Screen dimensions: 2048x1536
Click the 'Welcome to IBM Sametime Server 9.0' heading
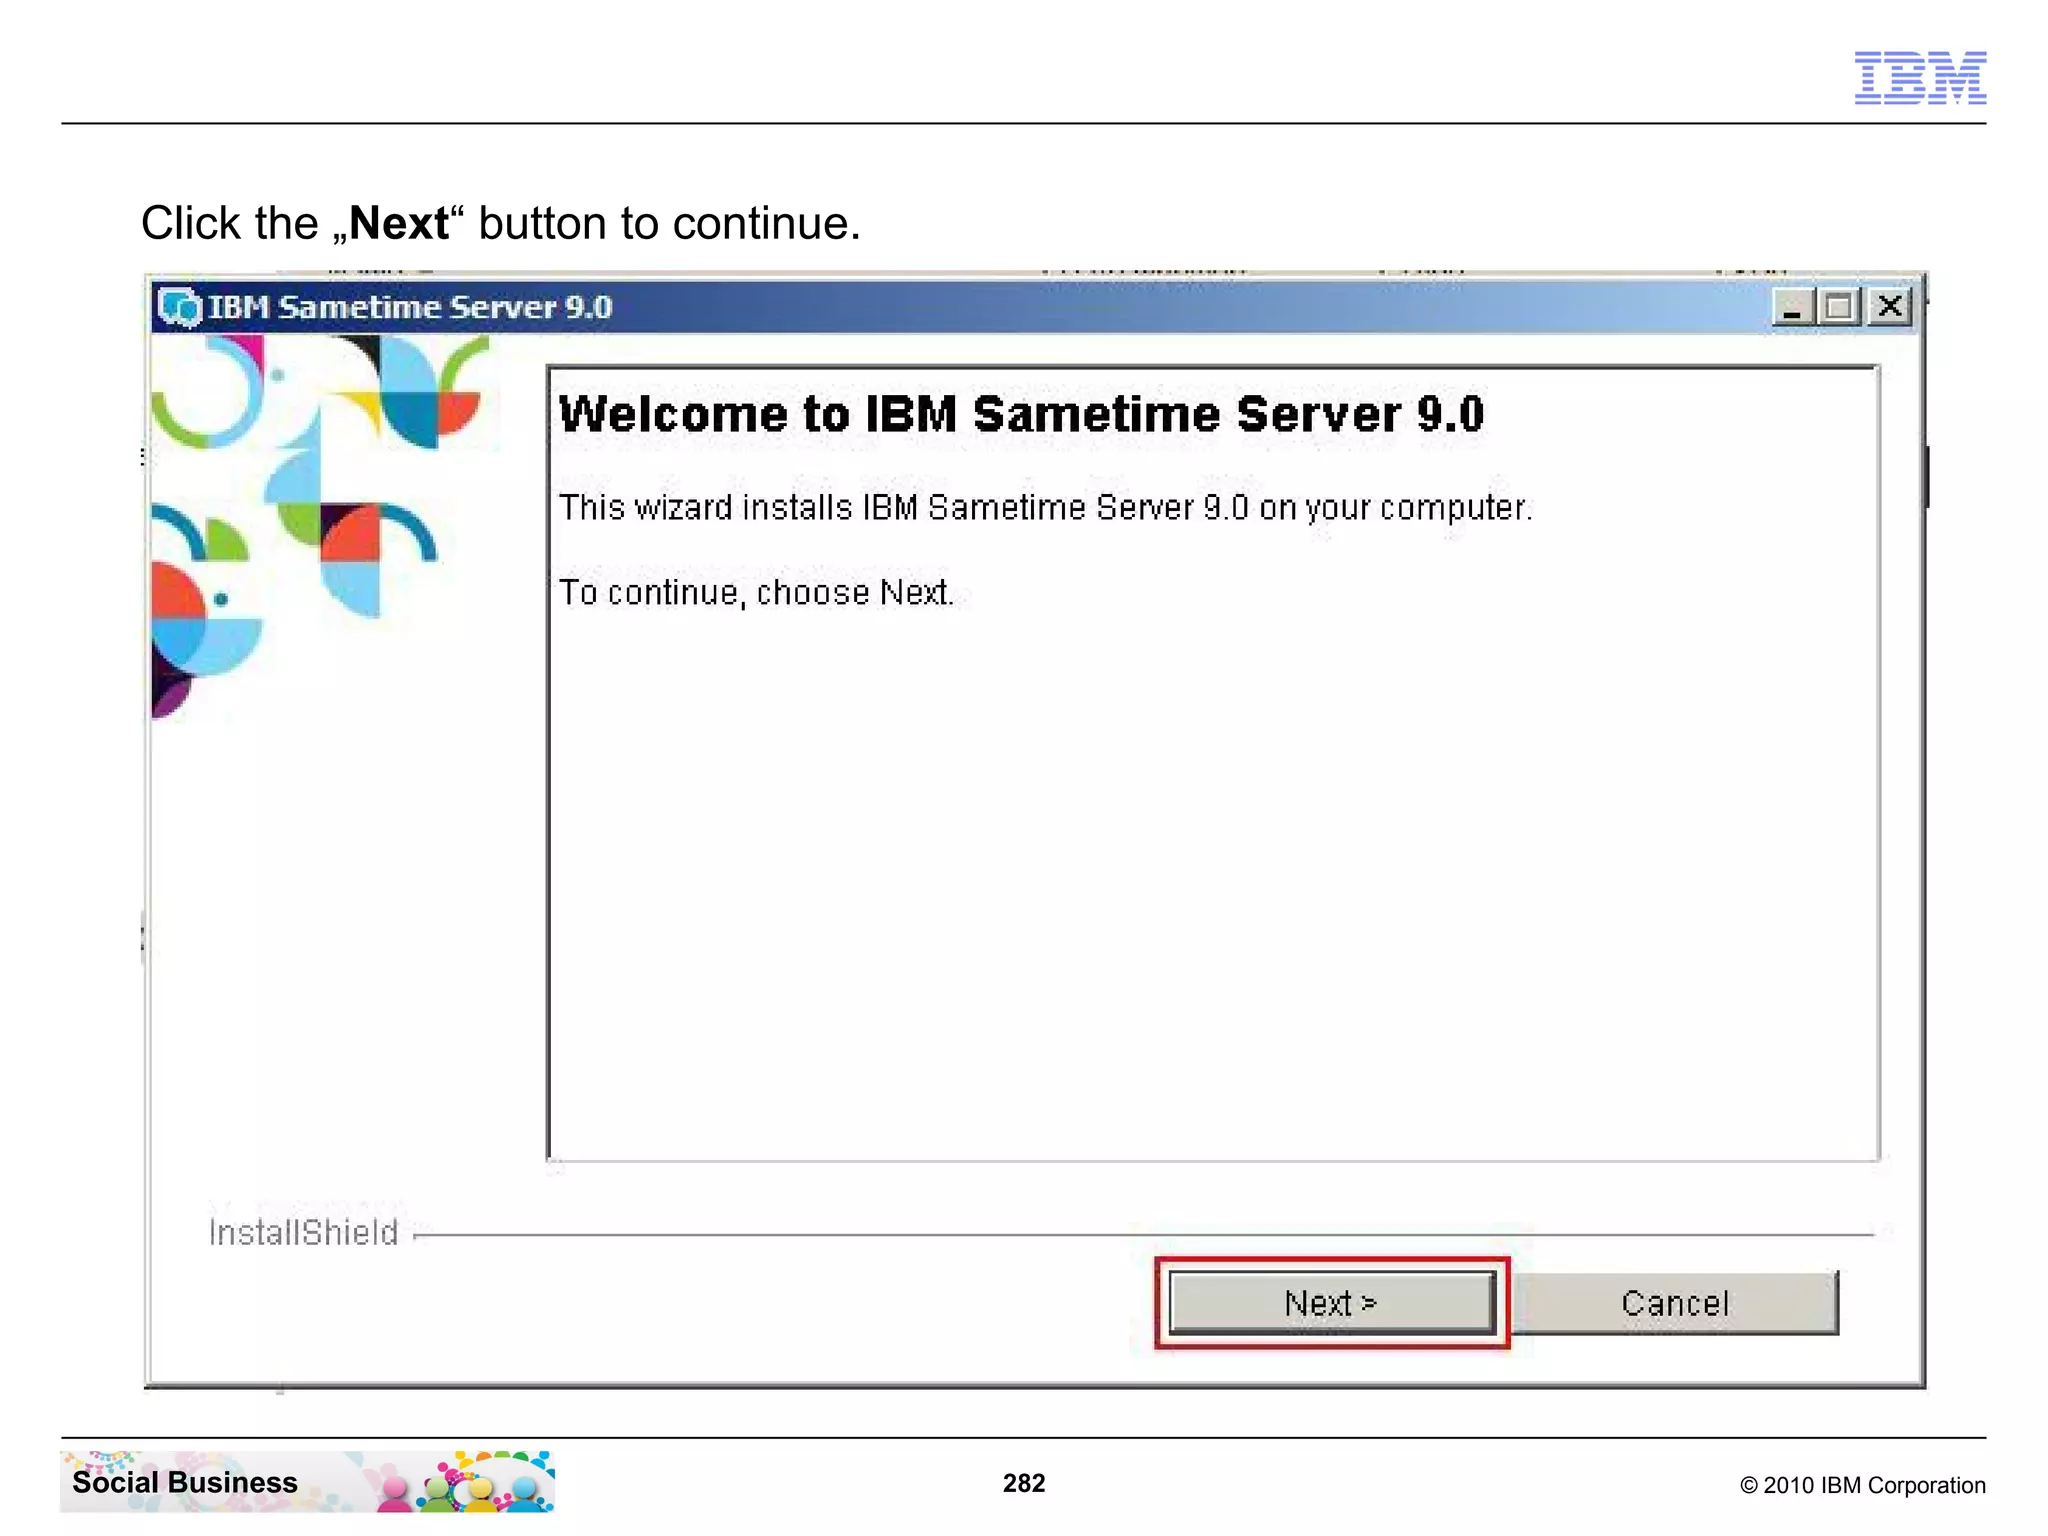pyautogui.click(x=1021, y=414)
